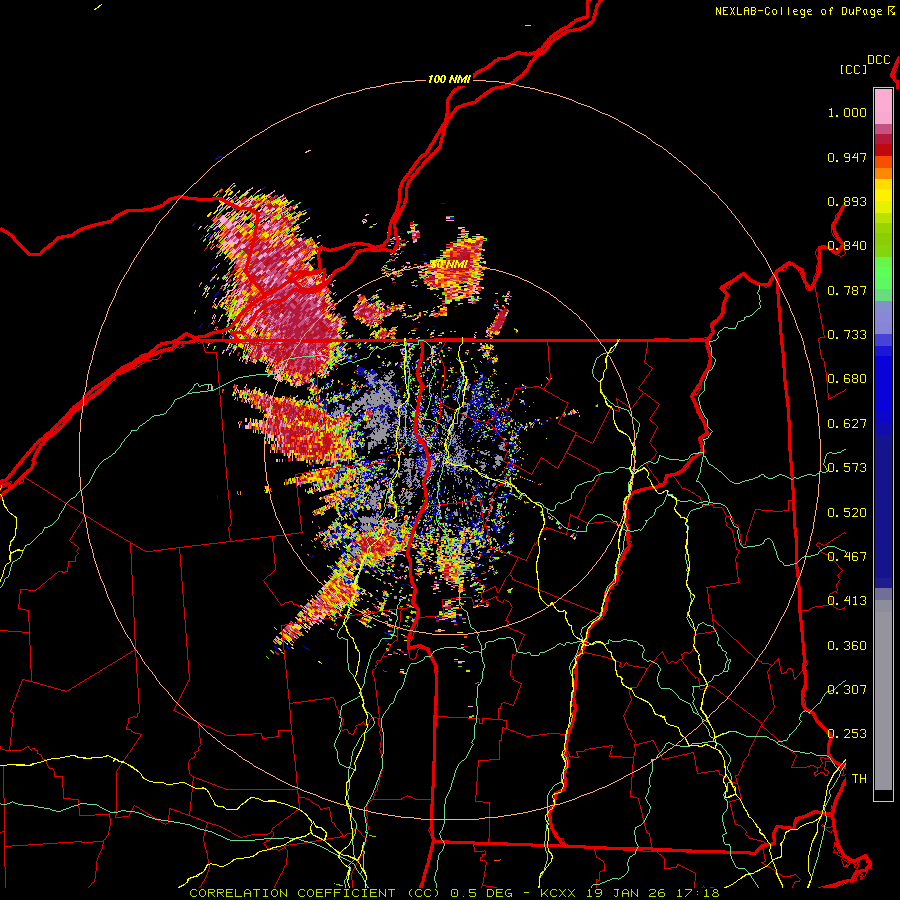Click the 19 JAN 26 date text
900x900 pixels.
pos(627,893)
